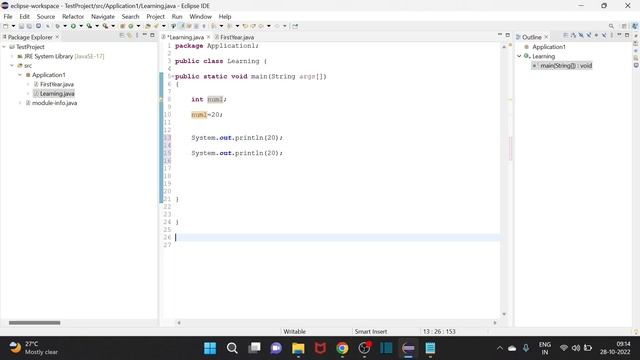Open the Run menu
640x360 pixels.
pyautogui.click(x=177, y=16)
